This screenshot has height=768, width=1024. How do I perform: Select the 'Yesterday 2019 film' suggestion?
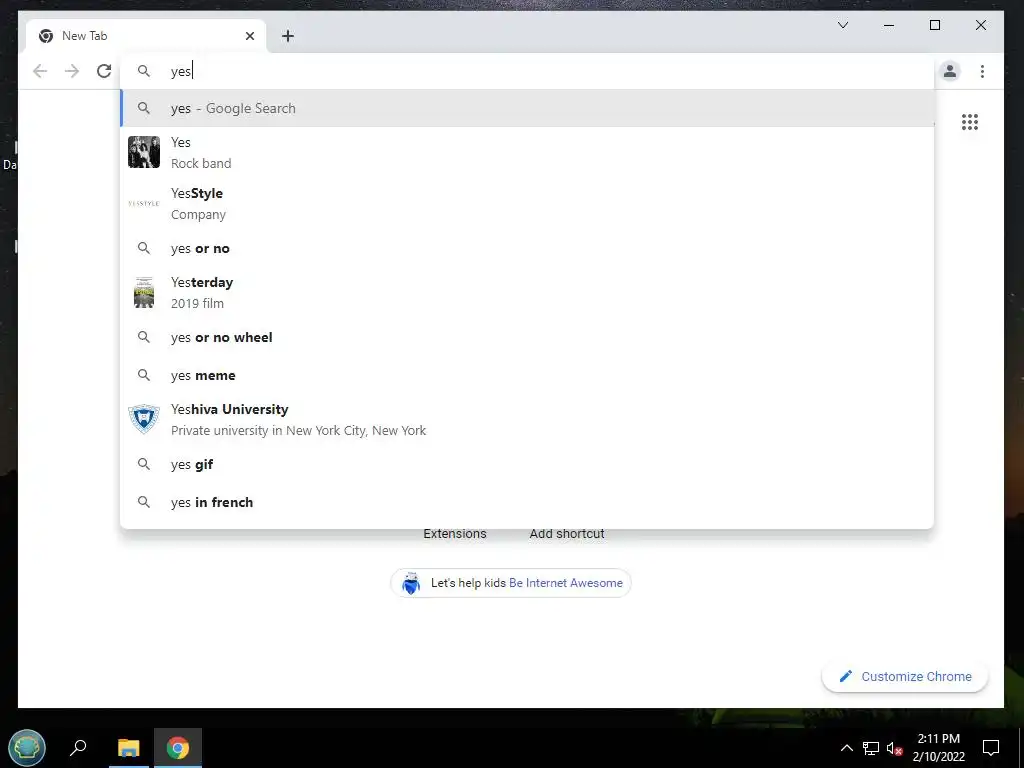528,293
